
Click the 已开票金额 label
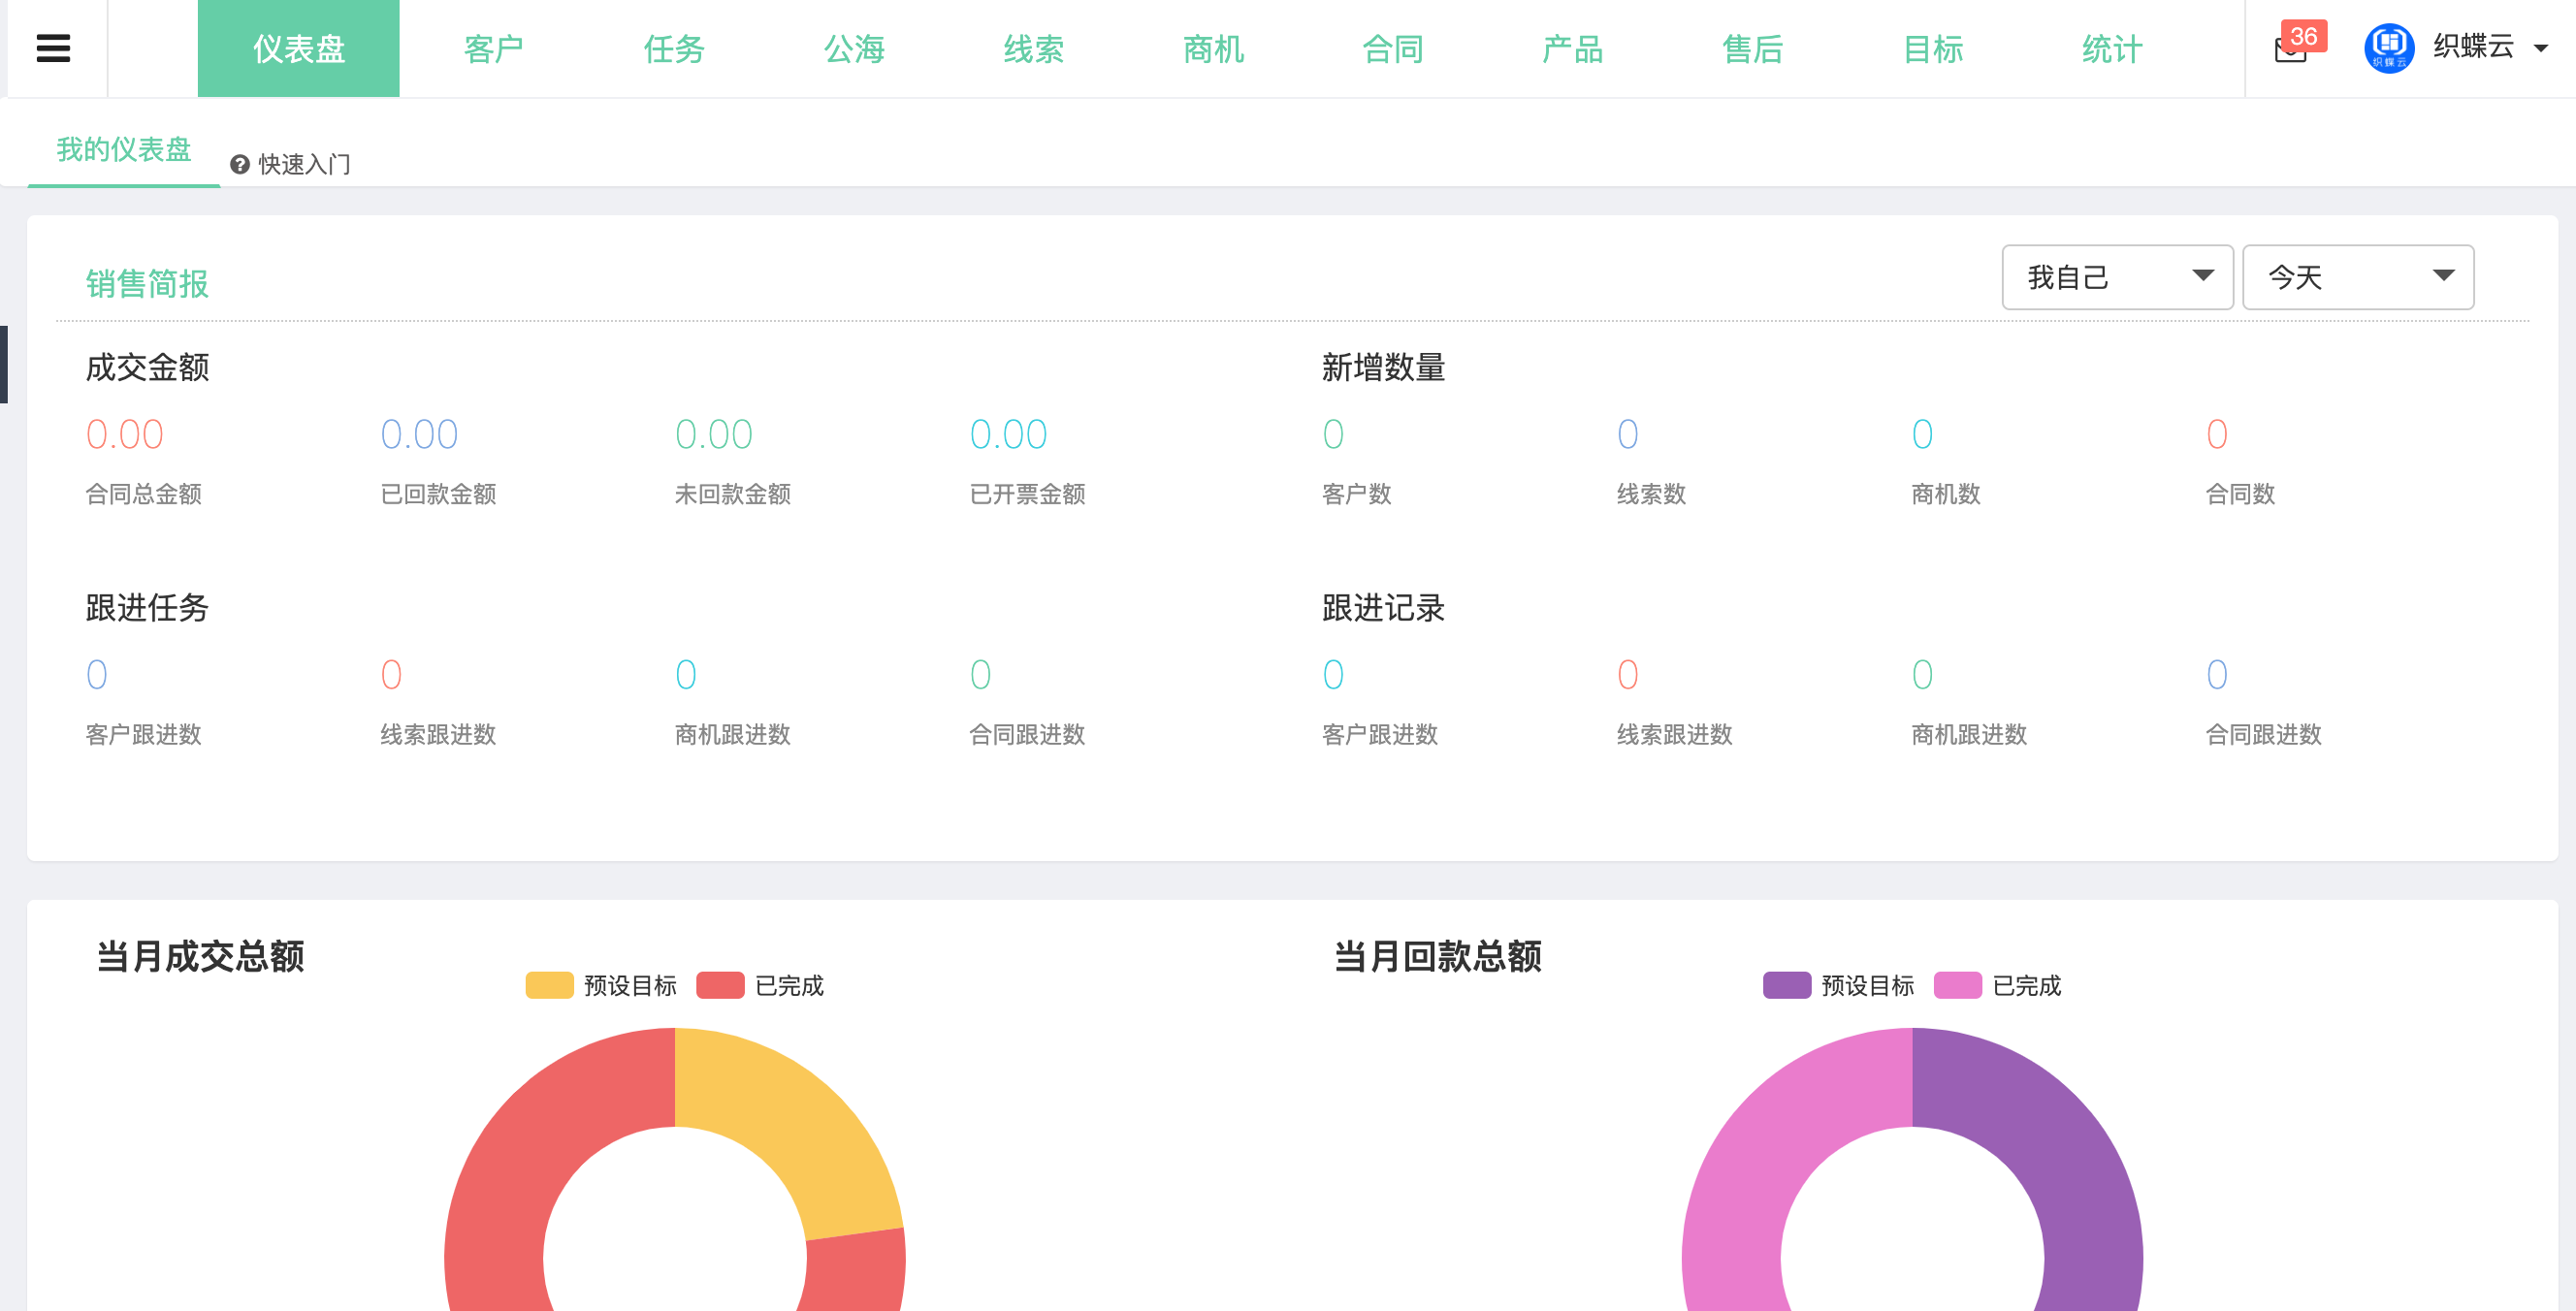coord(1027,494)
